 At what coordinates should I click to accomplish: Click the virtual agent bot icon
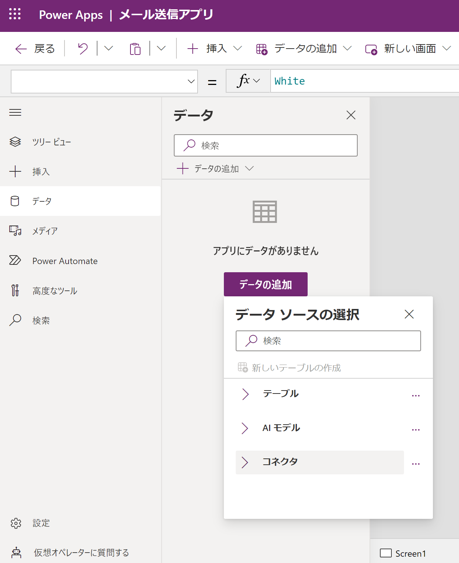click(x=16, y=553)
